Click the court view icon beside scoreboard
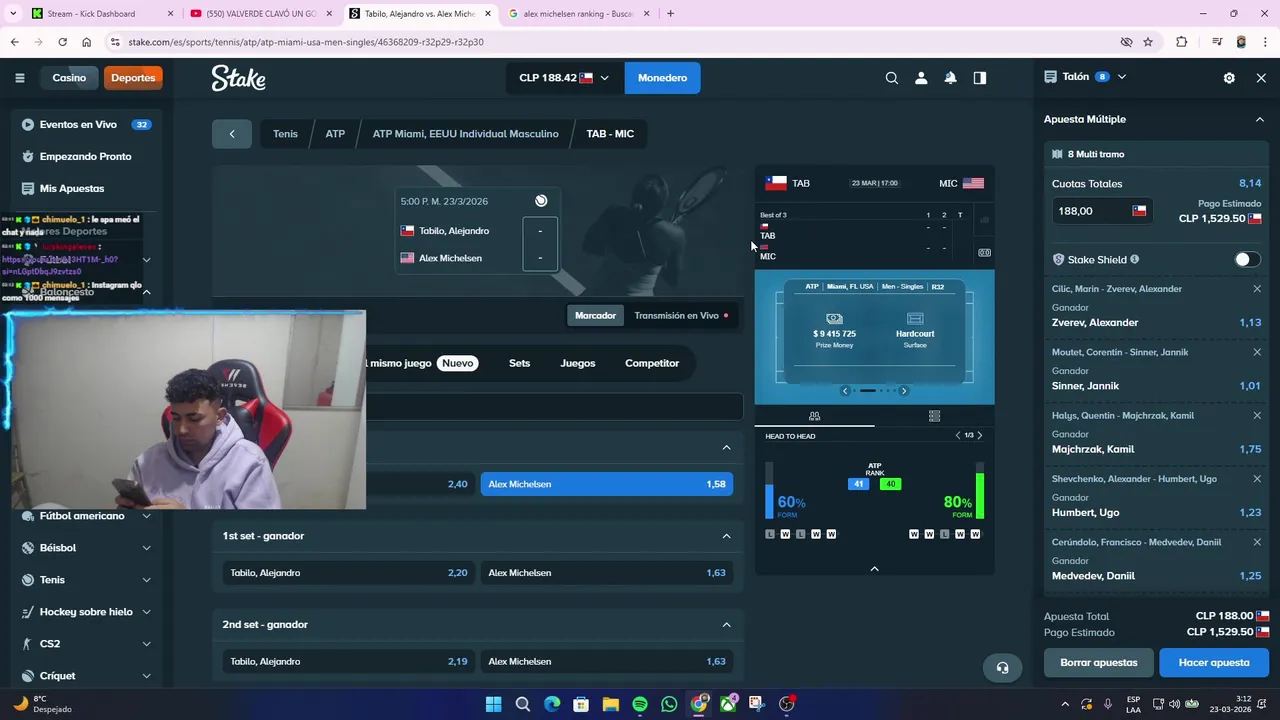Image resolution: width=1280 pixels, height=720 pixels. tap(984, 253)
